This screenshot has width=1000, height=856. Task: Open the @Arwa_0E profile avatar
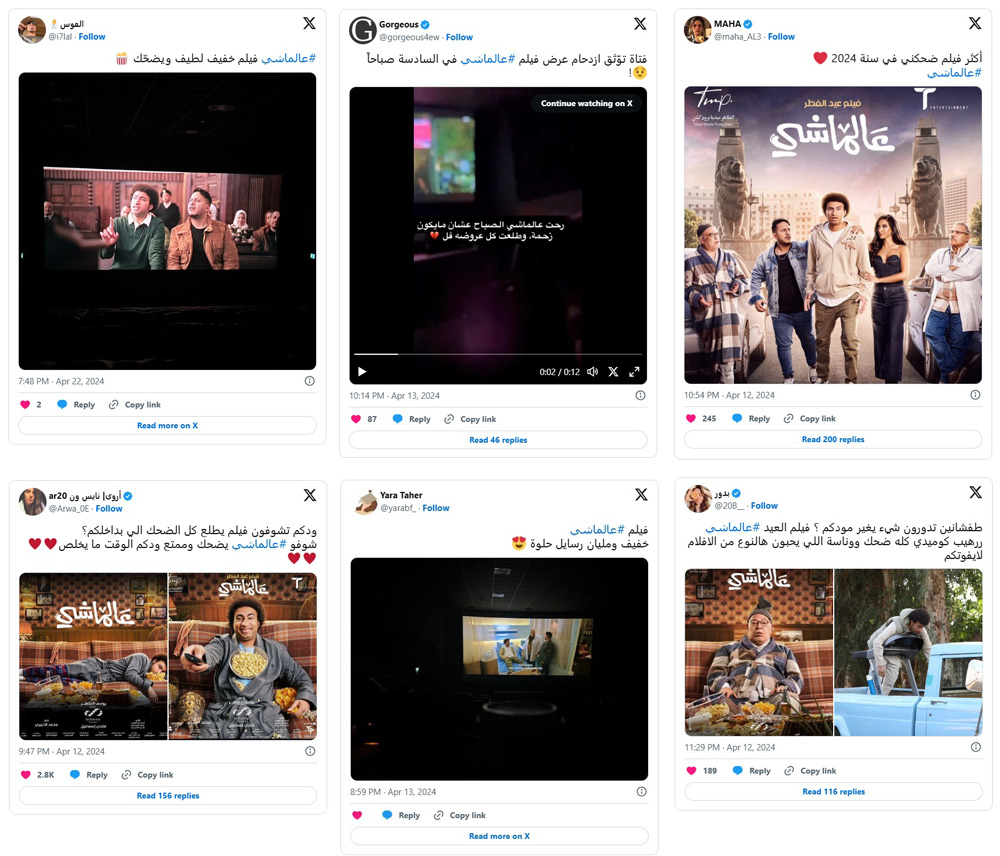coord(32,501)
